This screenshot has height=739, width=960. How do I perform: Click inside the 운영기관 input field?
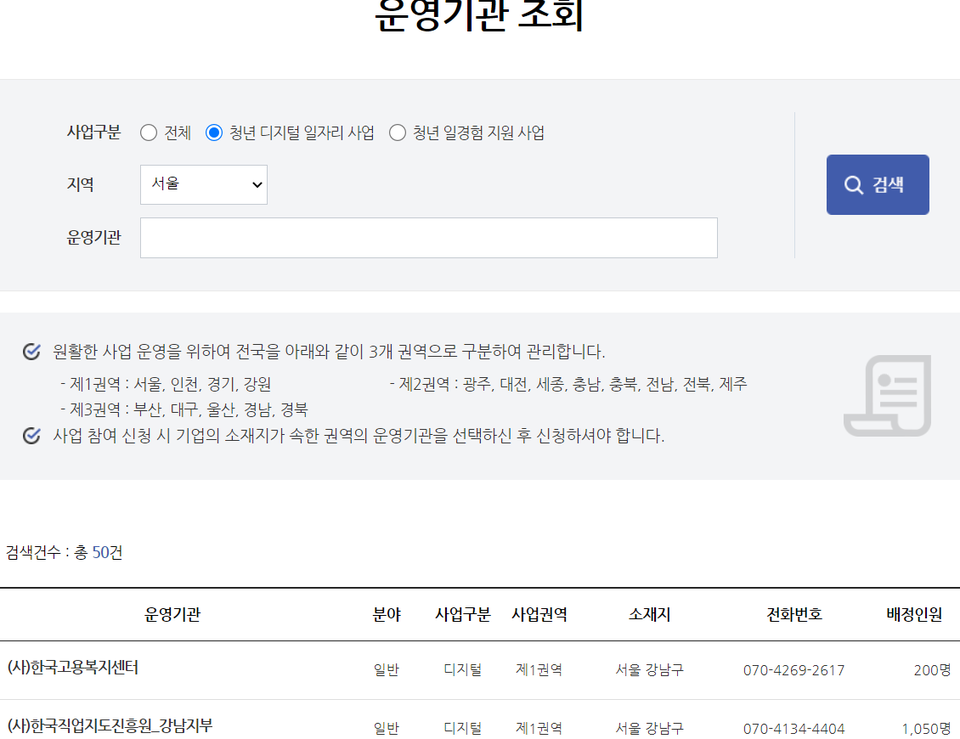428,237
